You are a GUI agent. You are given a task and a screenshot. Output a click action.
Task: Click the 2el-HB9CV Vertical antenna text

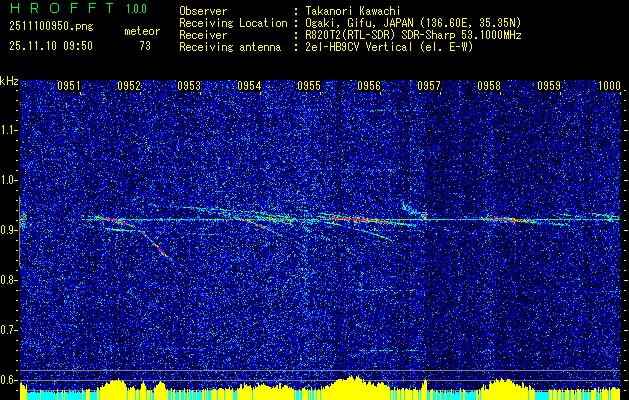pos(388,47)
